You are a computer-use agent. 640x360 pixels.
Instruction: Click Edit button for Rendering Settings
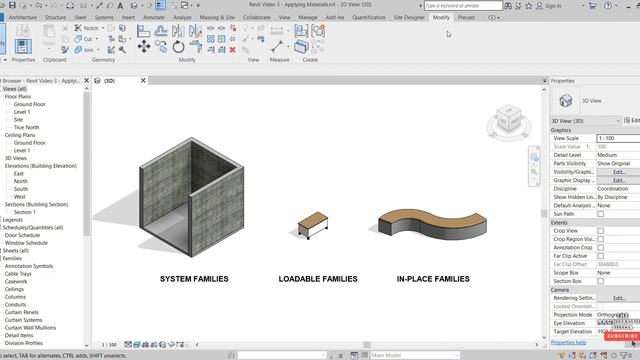tap(618, 298)
